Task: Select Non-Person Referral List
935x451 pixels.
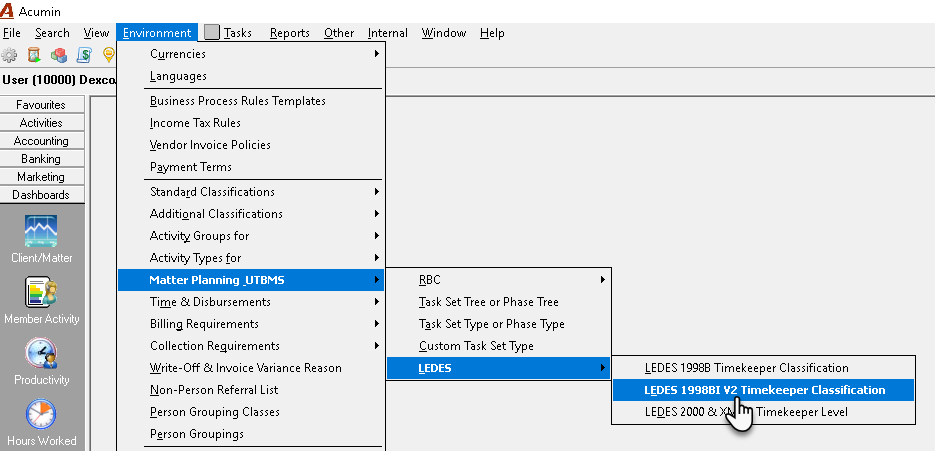Action: click(251, 390)
